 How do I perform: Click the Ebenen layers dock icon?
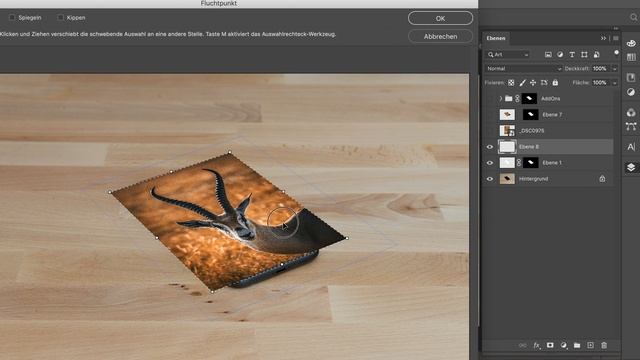(x=631, y=167)
